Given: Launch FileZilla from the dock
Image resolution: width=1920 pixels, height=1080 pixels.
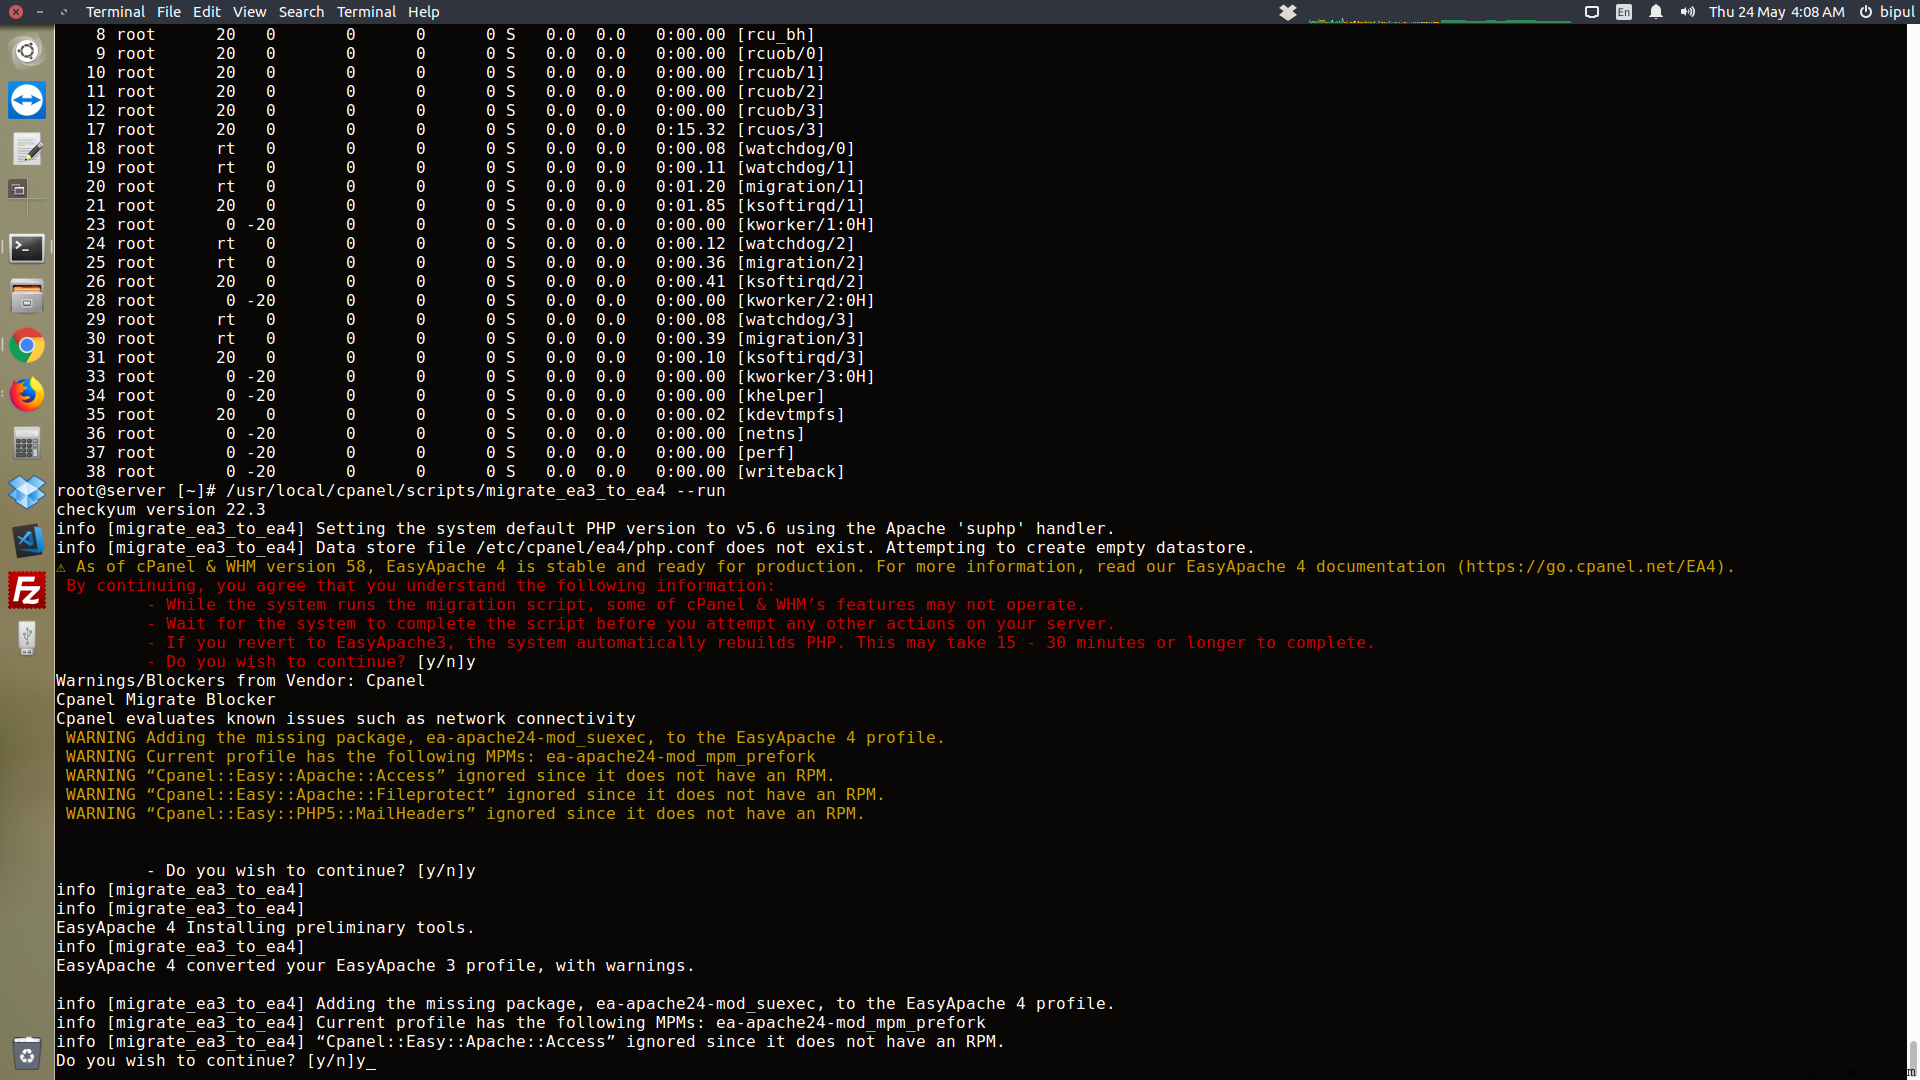Looking at the screenshot, I should point(27,590).
